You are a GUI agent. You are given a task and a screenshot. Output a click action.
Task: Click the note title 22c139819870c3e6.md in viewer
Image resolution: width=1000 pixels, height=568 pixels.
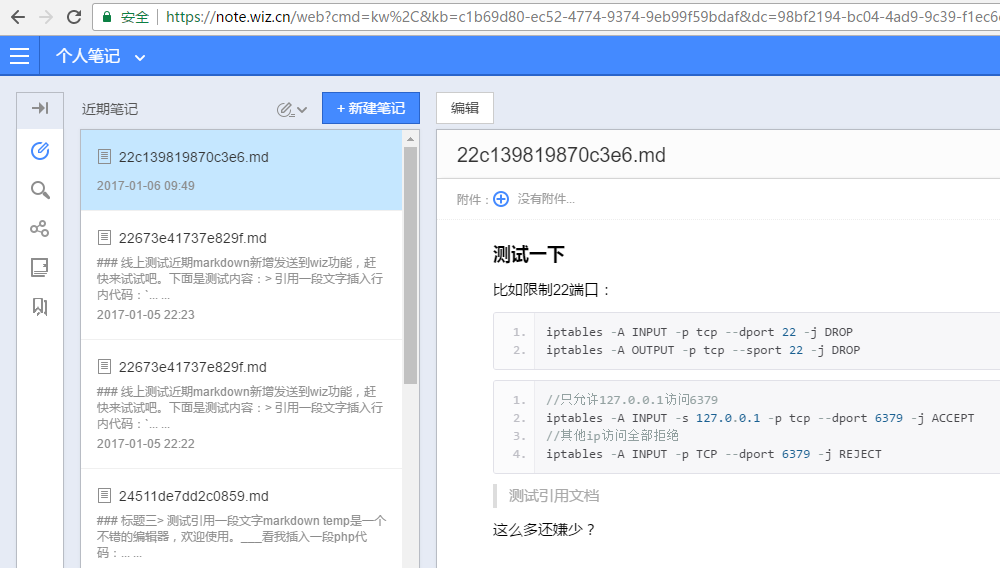[x=561, y=155]
